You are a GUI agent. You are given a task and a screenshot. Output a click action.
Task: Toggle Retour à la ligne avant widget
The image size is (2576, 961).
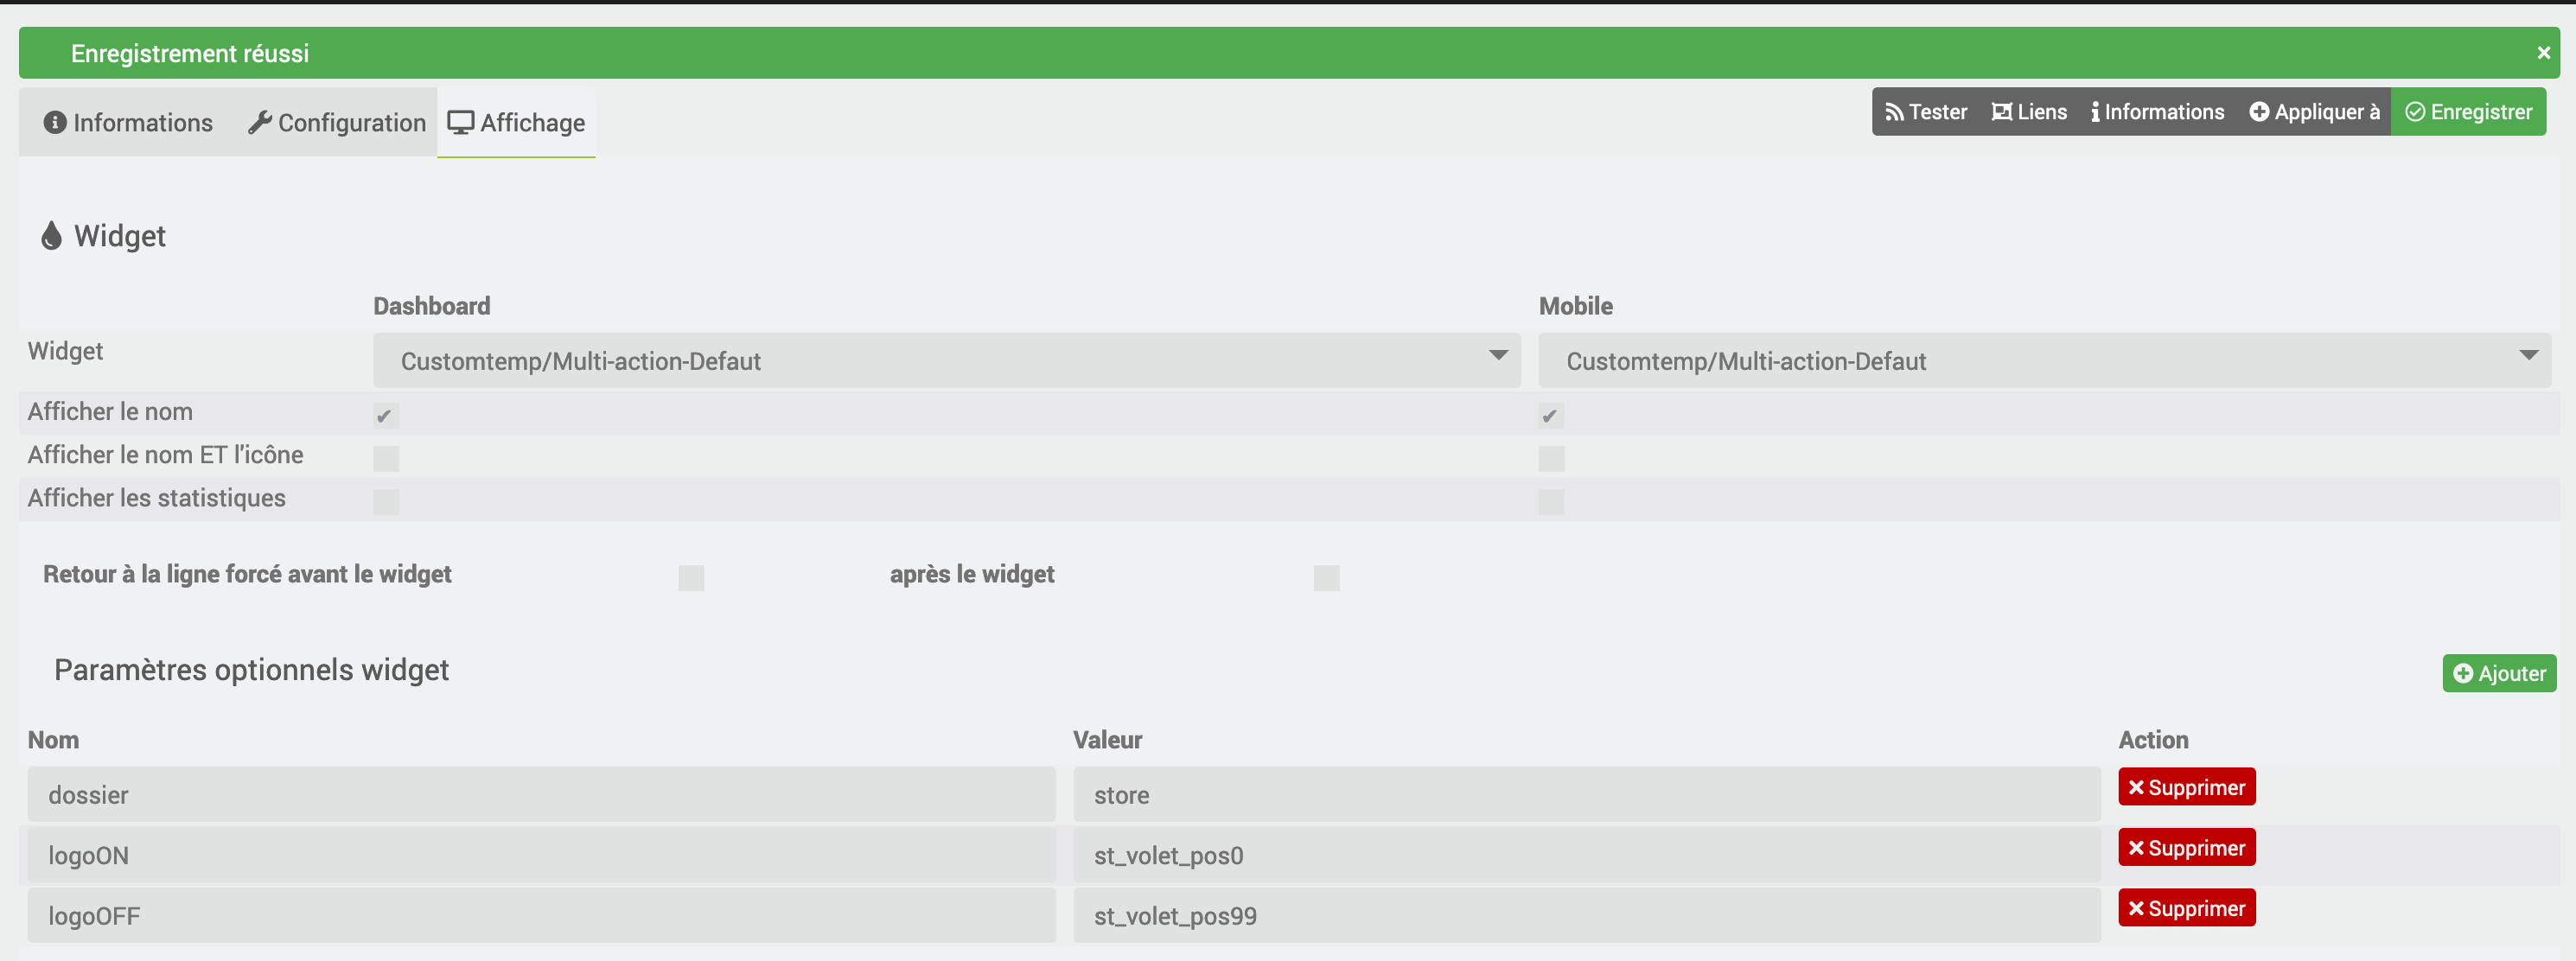pyautogui.click(x=690, y=575)
